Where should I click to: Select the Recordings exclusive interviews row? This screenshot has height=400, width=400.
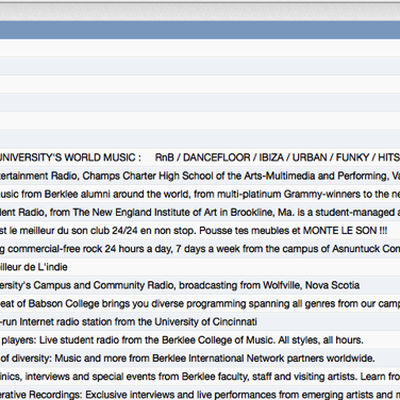(x=200, y=393)
